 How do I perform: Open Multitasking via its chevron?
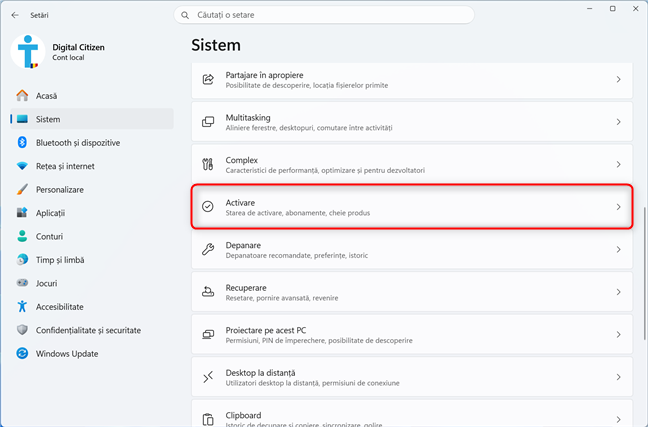pyautogui.click(x=619, y=122)
